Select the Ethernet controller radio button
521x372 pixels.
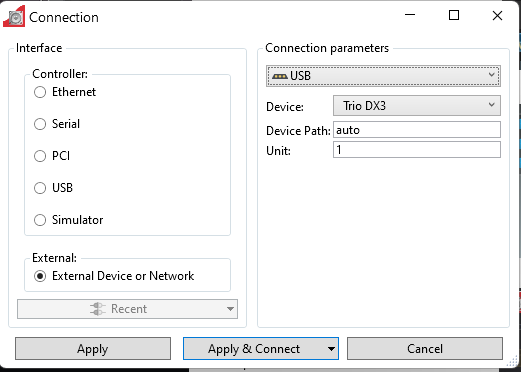coord(40,92)
